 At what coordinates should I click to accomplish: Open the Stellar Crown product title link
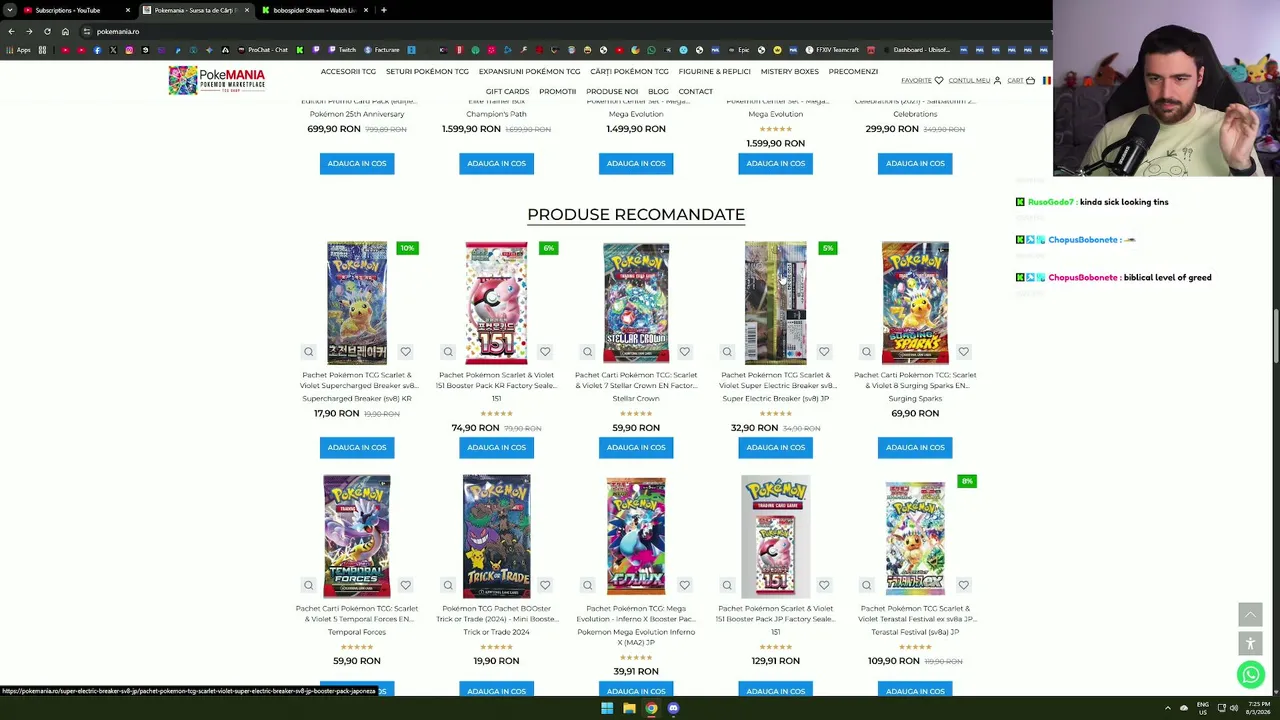pos(636,380)
